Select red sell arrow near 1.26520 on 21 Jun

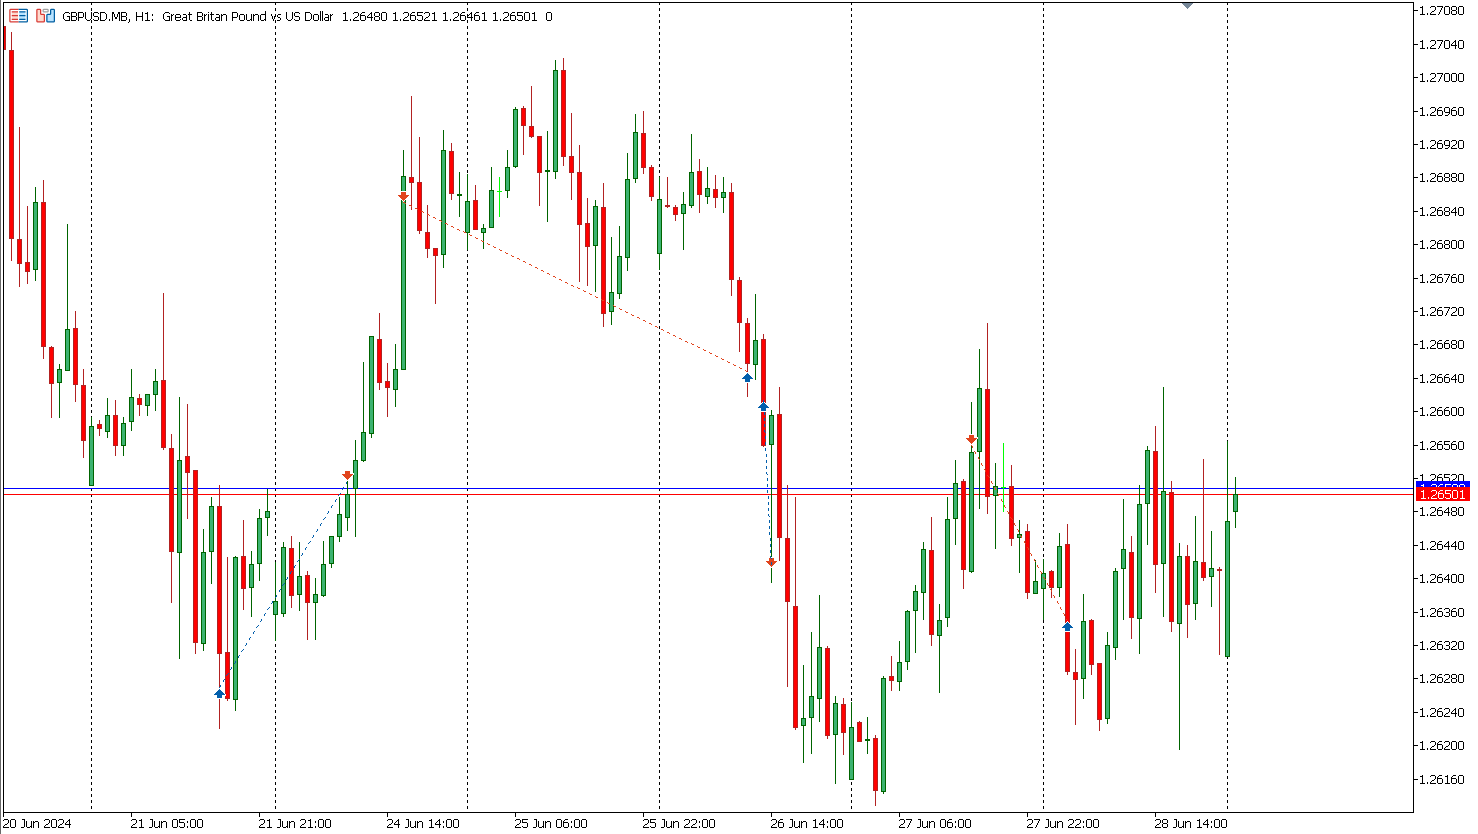347,476
